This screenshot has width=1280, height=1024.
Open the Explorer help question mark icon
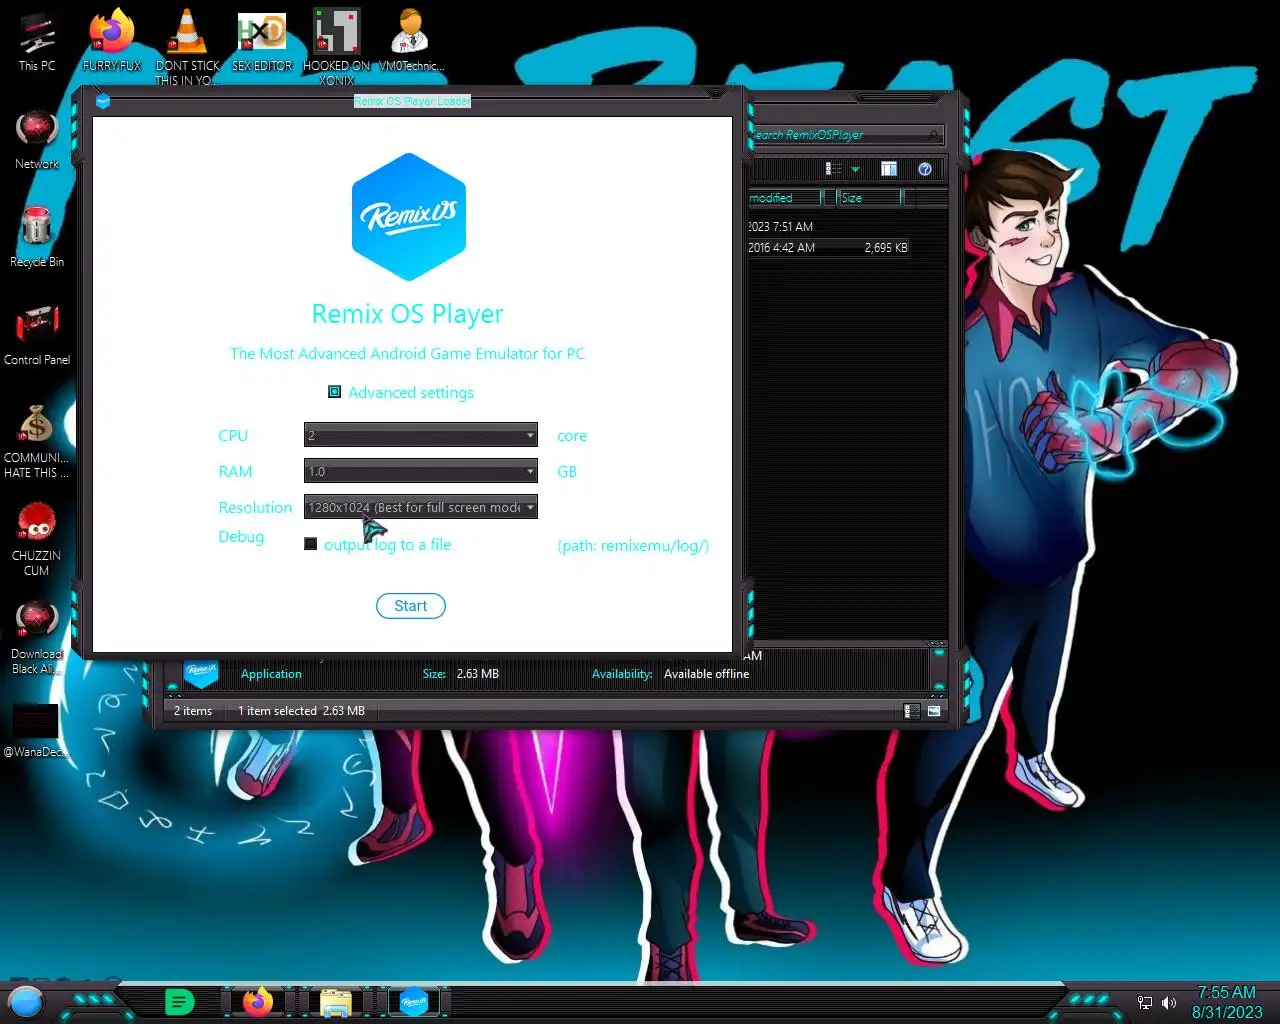click(x=925, y=169)
